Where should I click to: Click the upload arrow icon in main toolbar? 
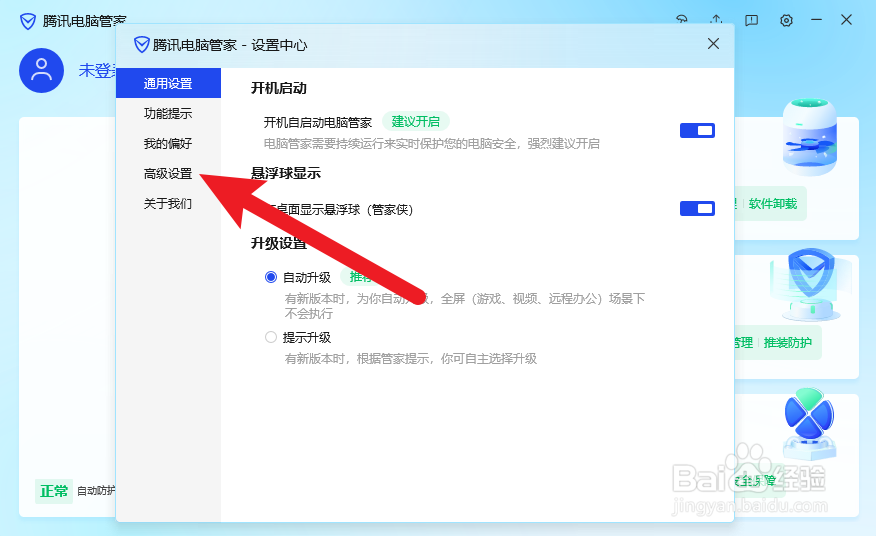coord(716,20)
